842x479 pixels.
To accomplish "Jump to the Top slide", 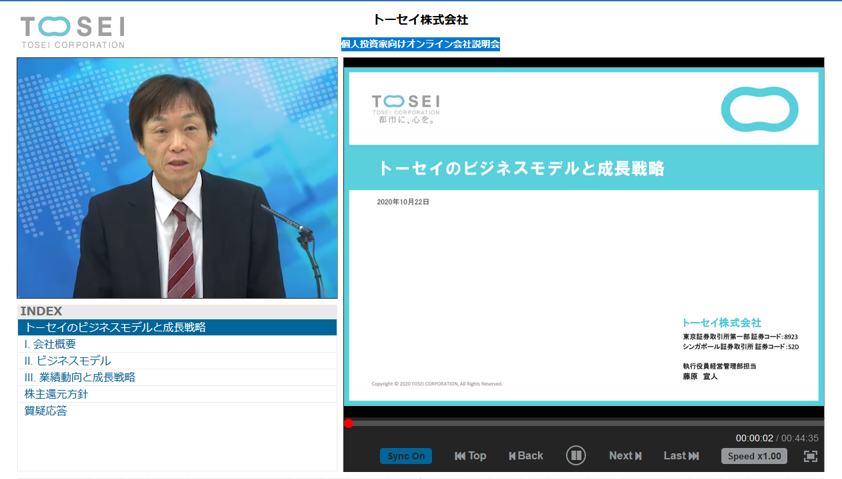I will coord(470,456).
